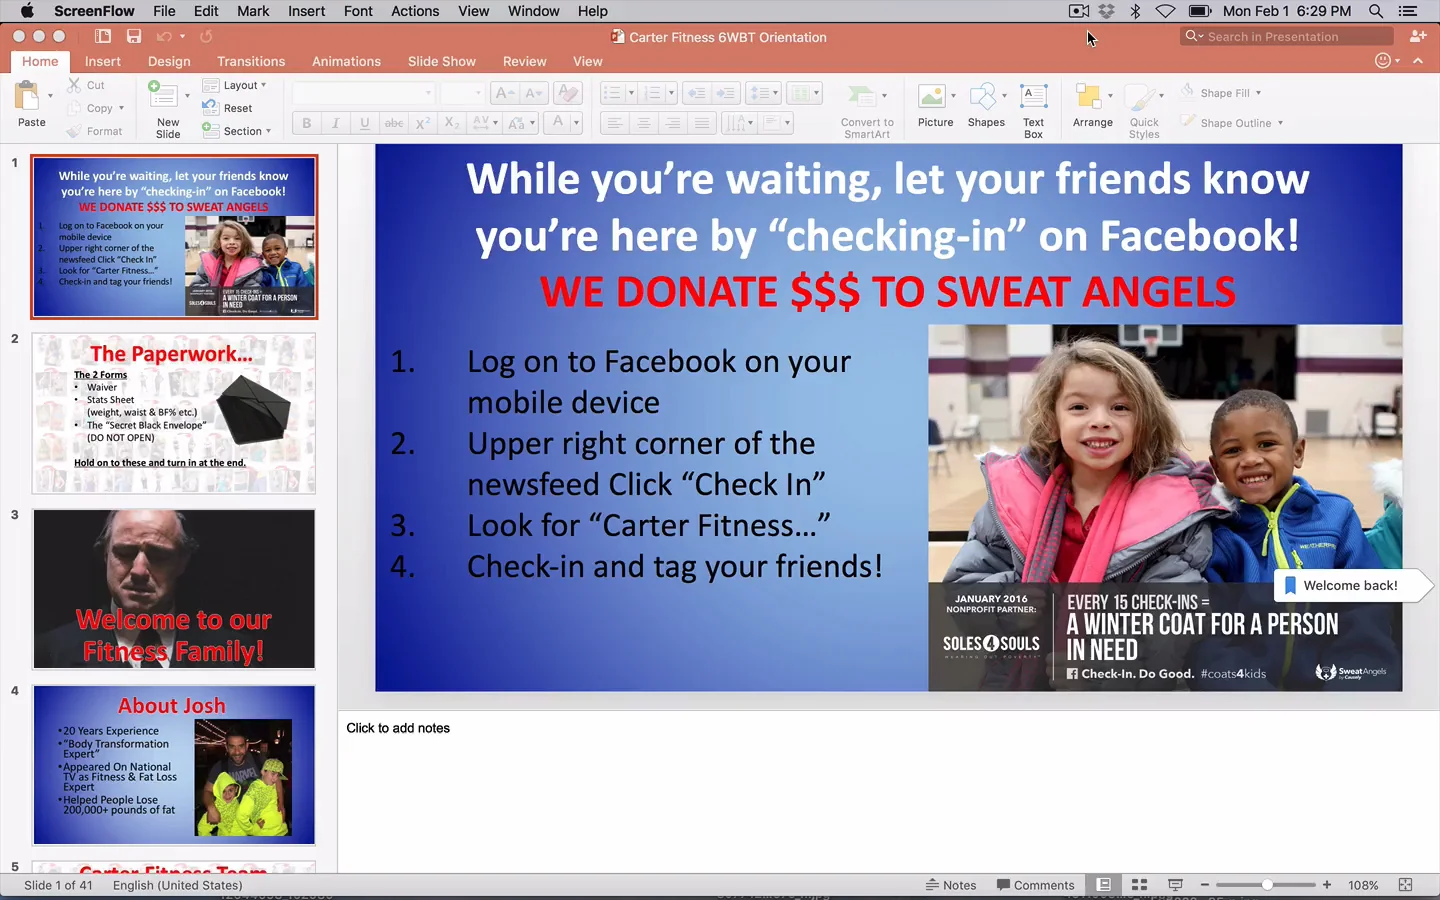This screenshot has width=1440, height=900.
Task: Open the Shape Fill dropdown arrow
Action: coord(1258,93)
